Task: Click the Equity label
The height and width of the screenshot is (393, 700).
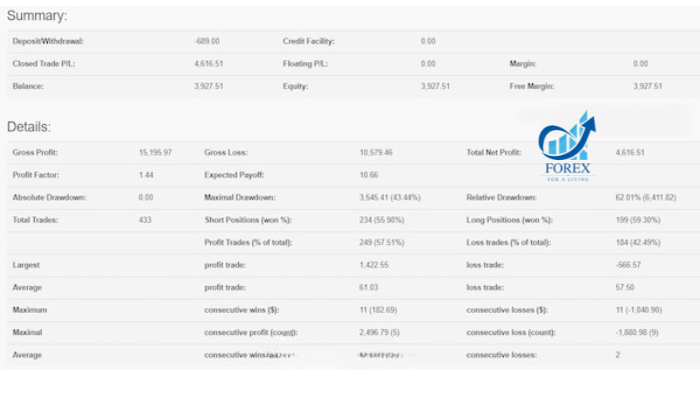Action: (x=295, y=86)
